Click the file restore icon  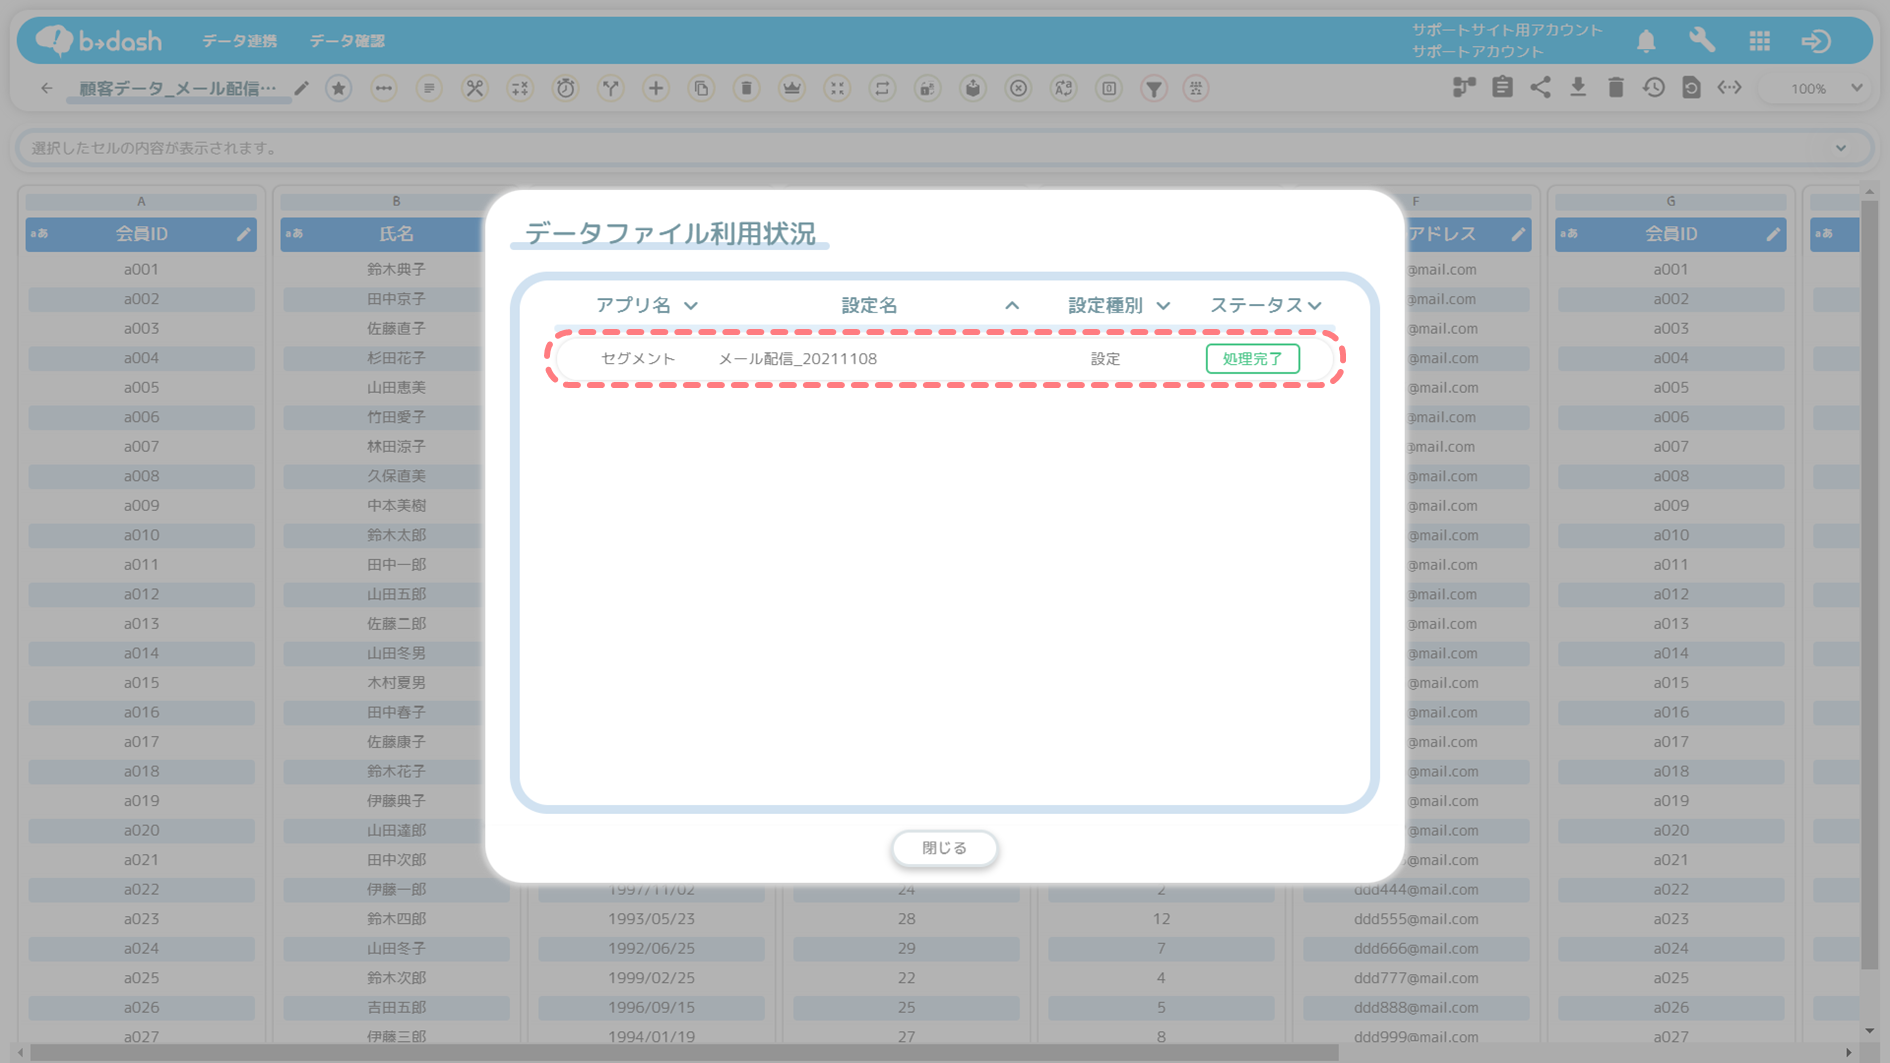click(x=1691, y=88)
